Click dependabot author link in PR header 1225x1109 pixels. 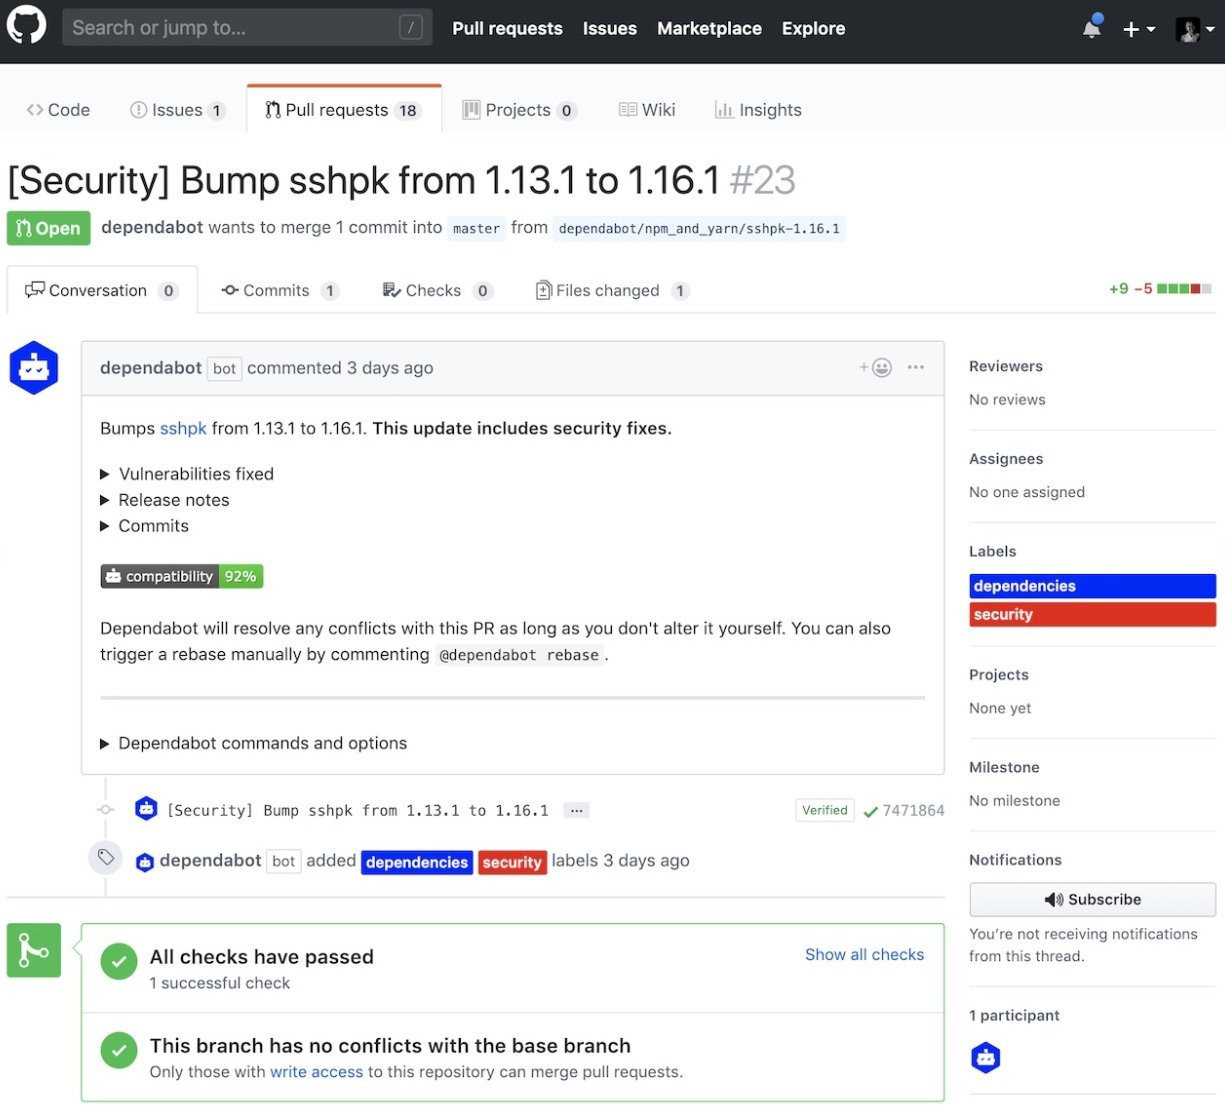tap(152, 227)
